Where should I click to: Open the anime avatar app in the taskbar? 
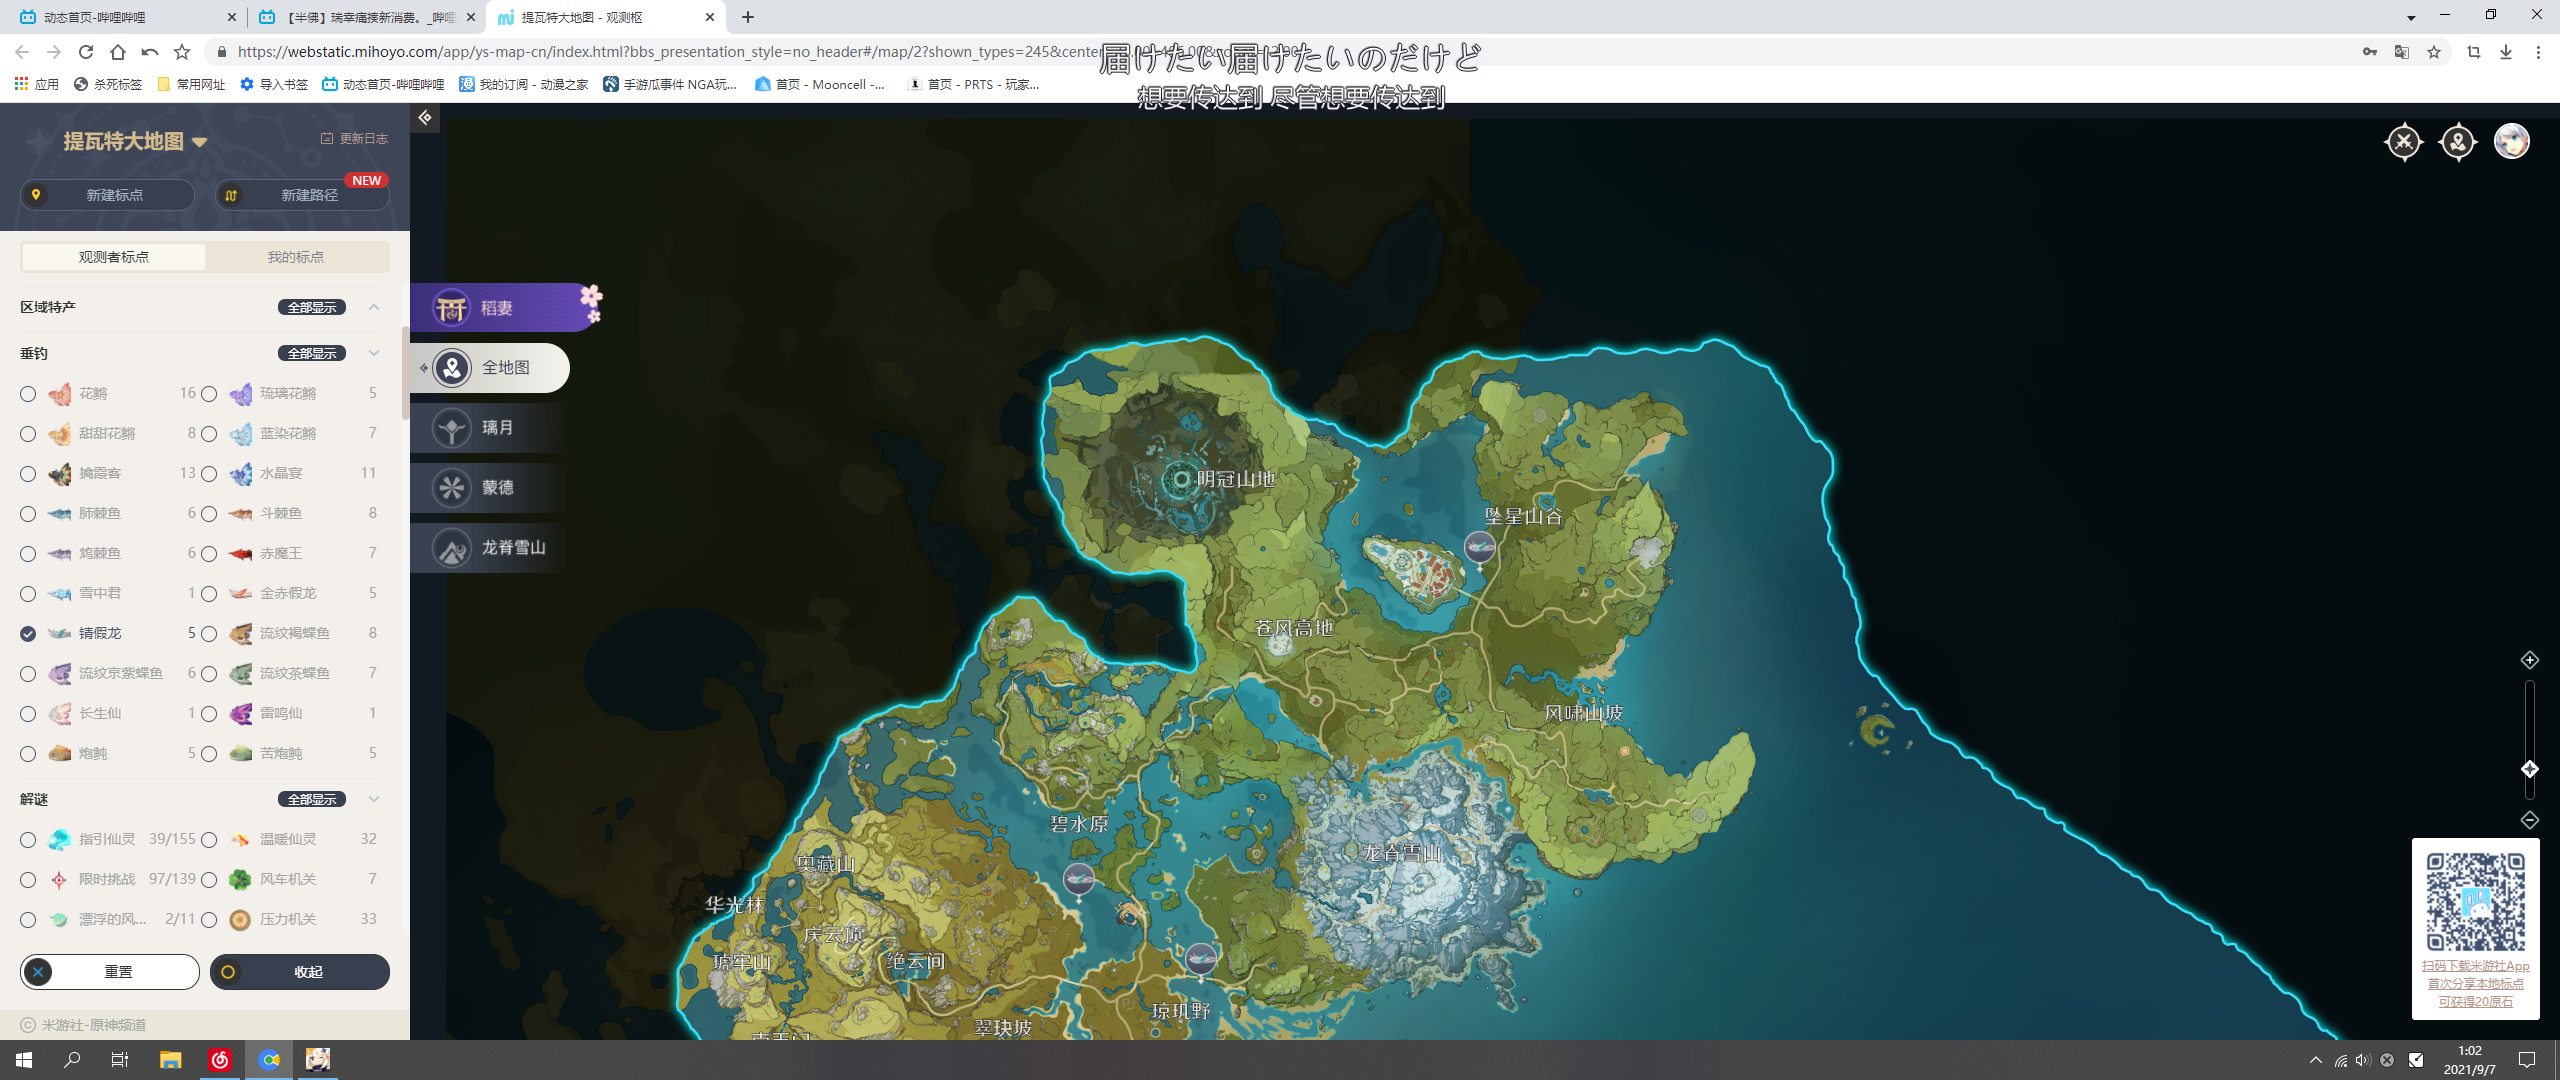pyautogui.click(x=318, y=1060)
